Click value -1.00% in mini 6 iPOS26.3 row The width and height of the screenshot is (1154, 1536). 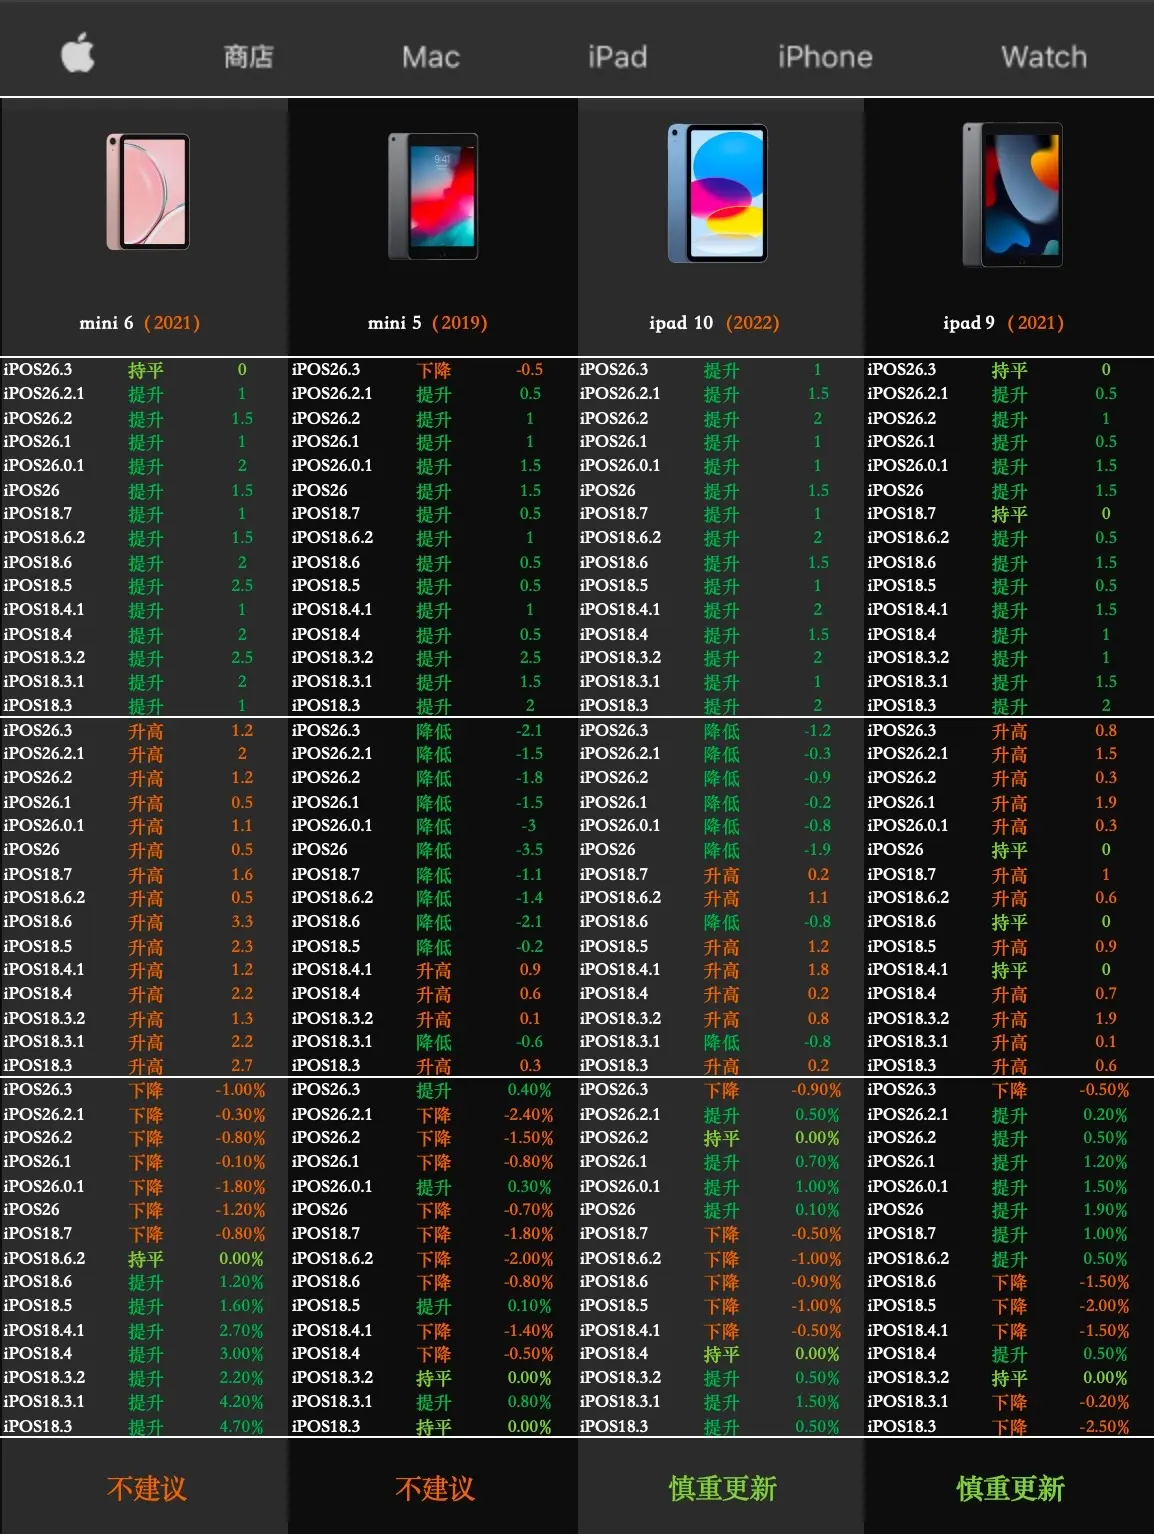(x=241, y=1091)
